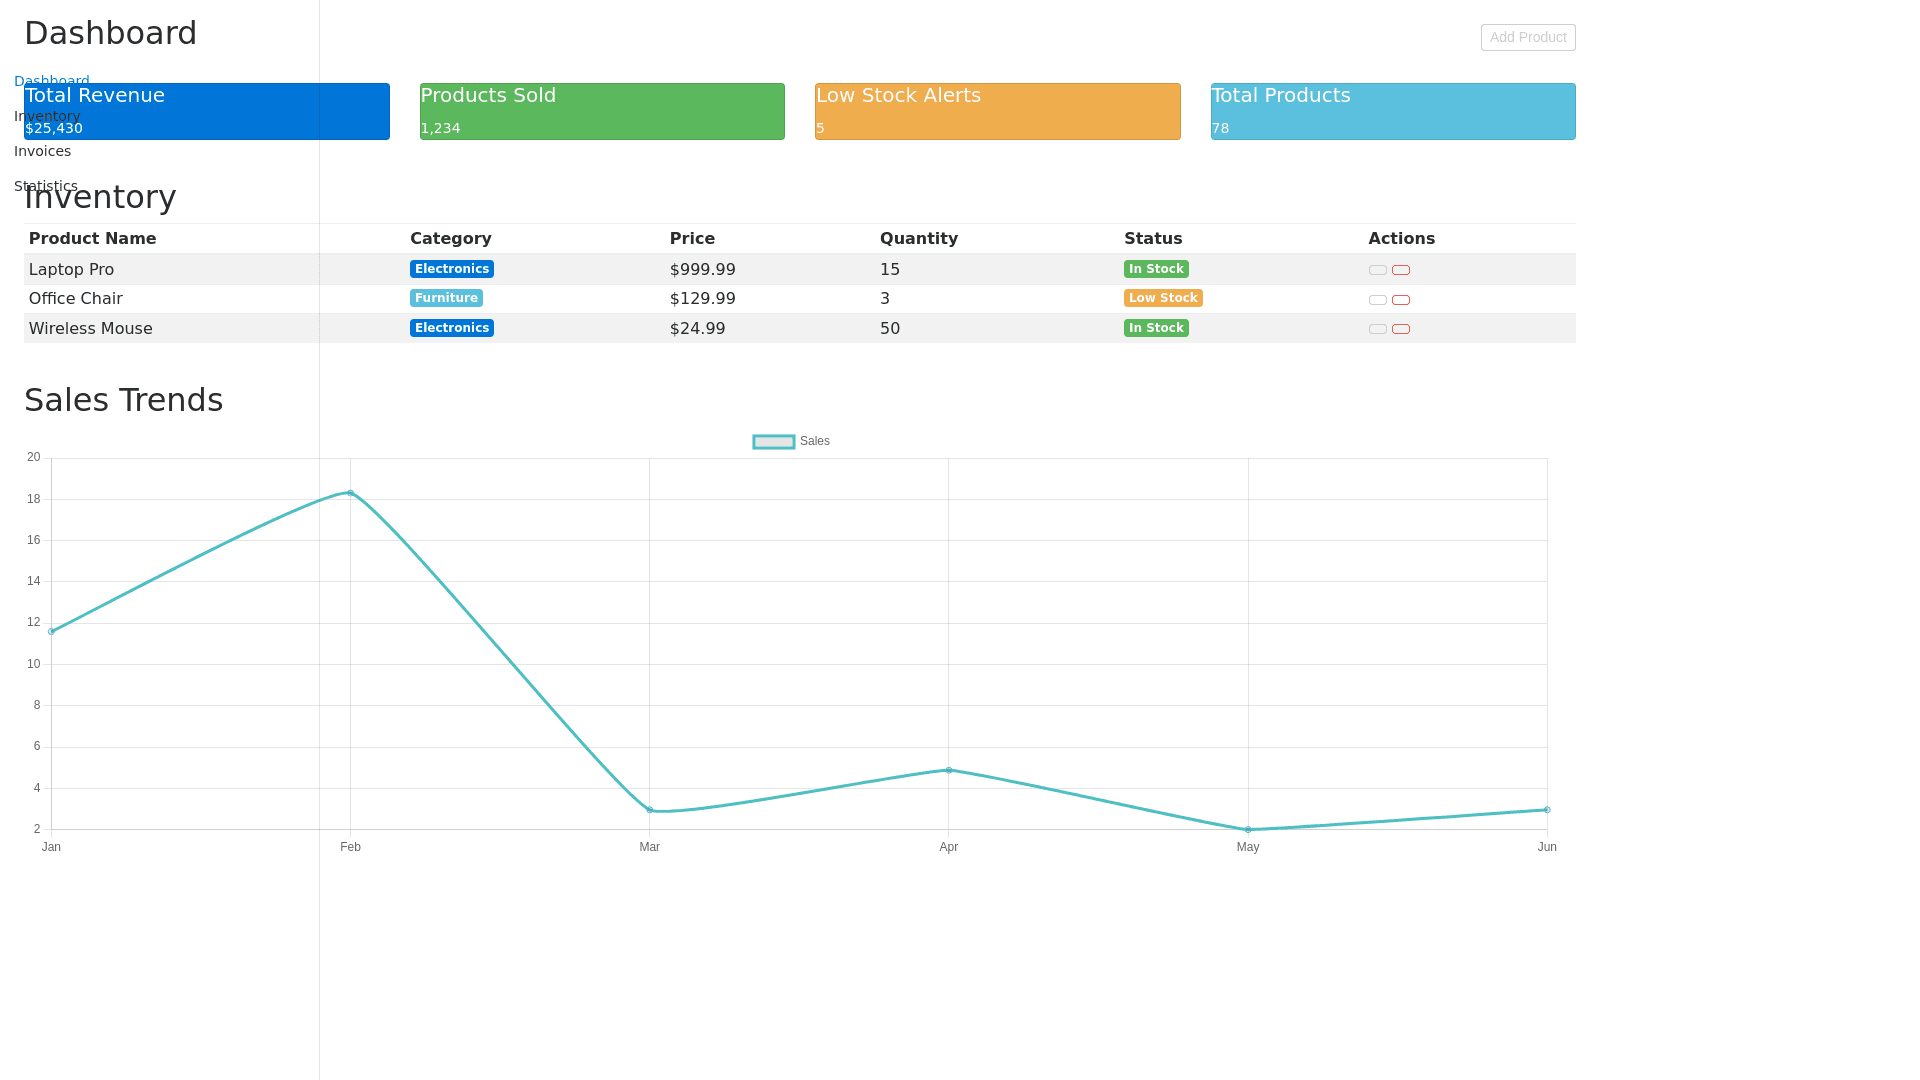
Task: Toggle the Sales legend in chart
Action: pos(791,442)
